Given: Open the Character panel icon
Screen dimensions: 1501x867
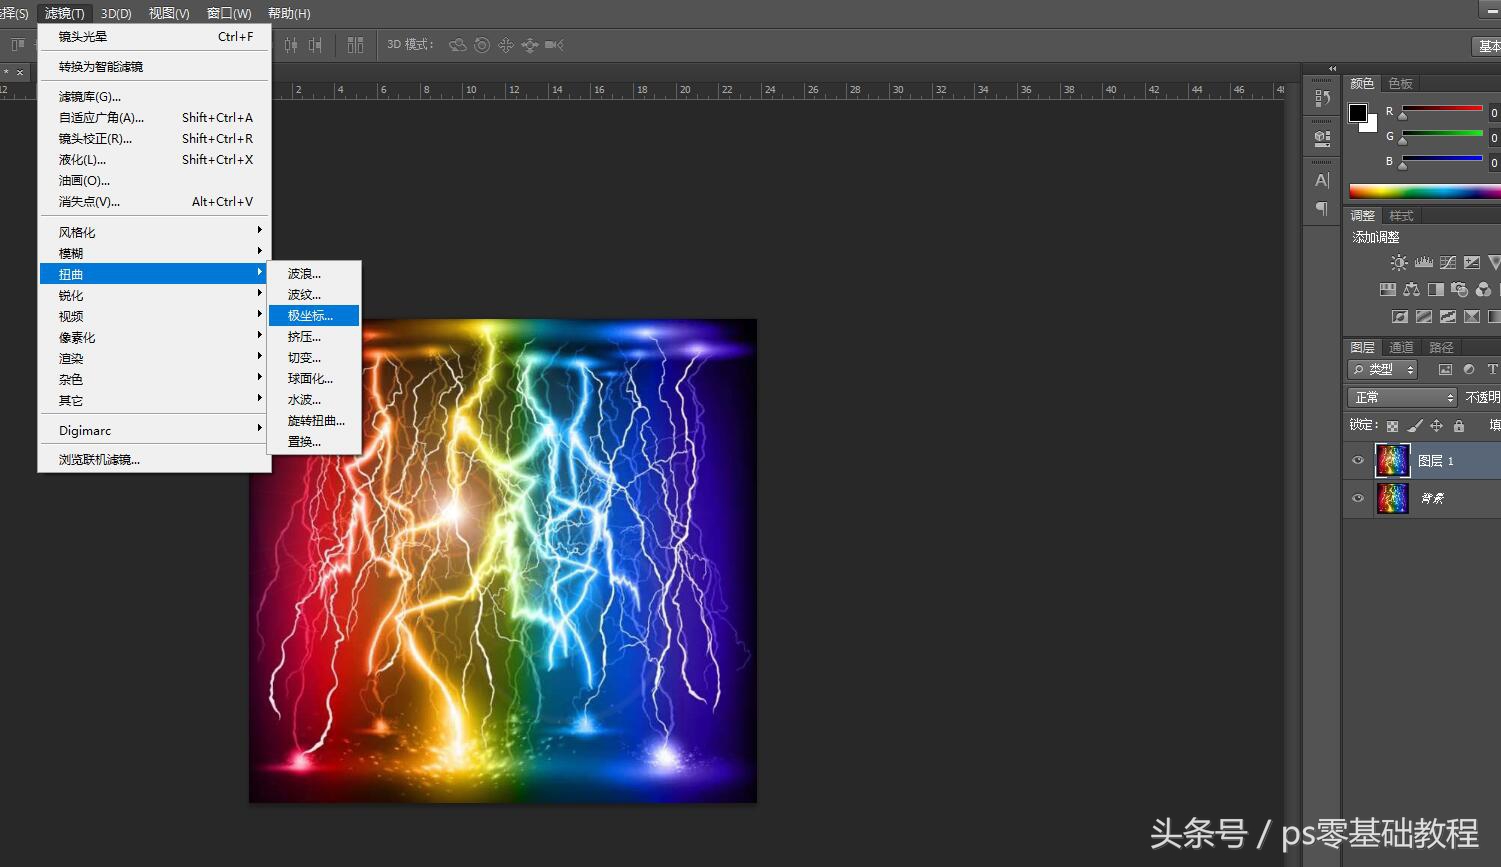Looking at the screenshot, I should pos(1322,181).
